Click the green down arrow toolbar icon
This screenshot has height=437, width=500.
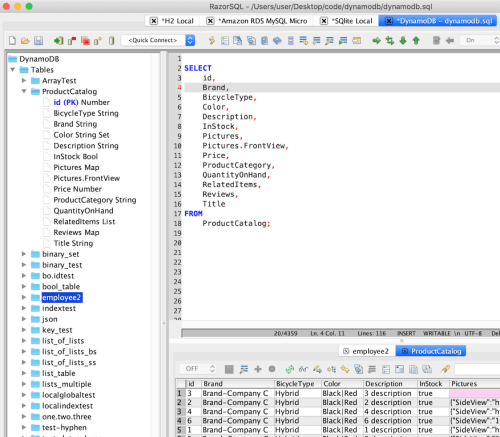point(403,41)
